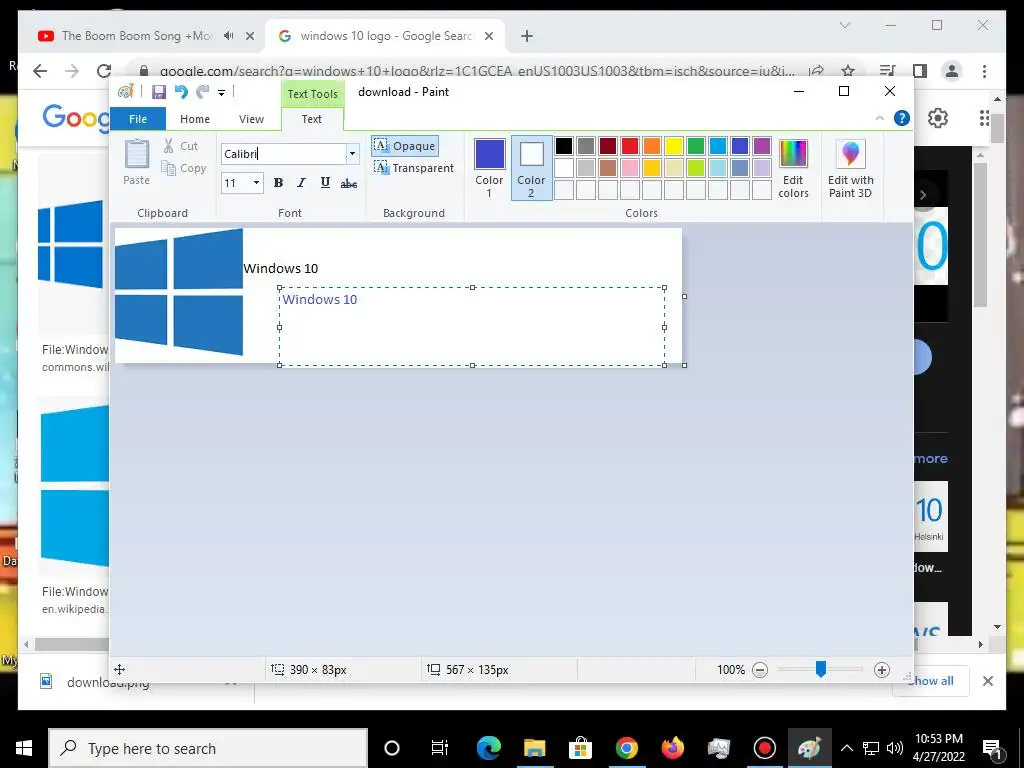Viewport: 1024px width, 768px height.
Task: Click the Save icon in Paint's quick access toolbar
Action: (x=159, y=92)
